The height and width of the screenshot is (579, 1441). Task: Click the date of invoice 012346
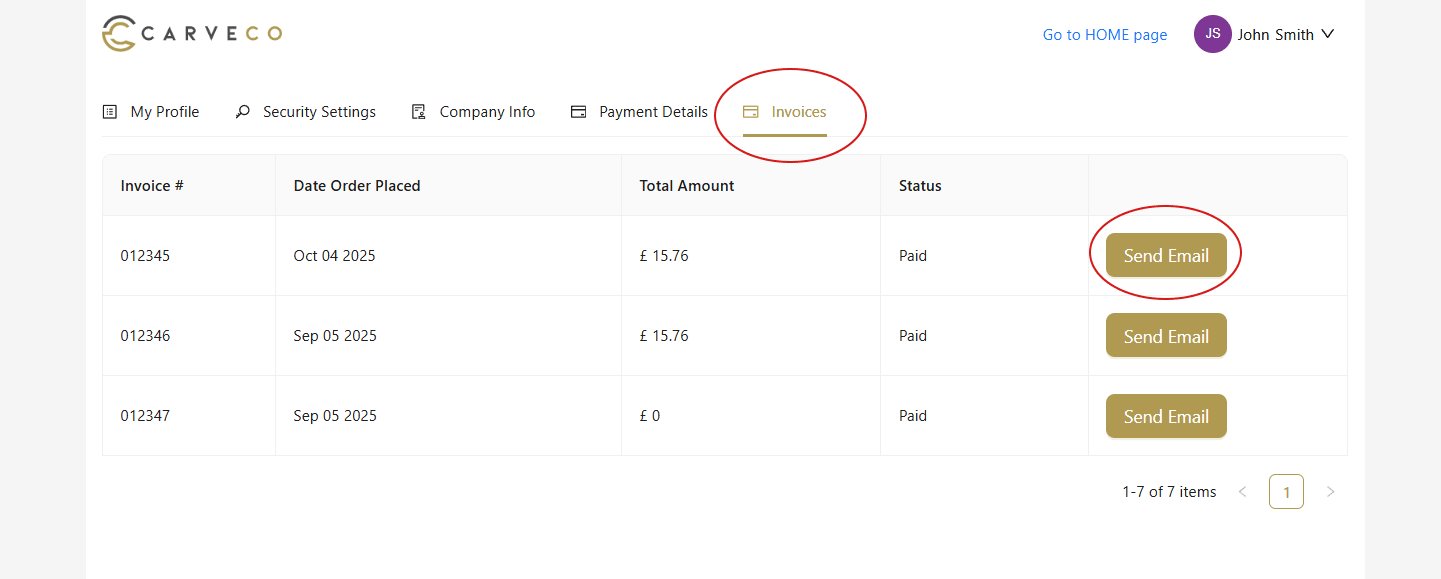pos(335,336)
